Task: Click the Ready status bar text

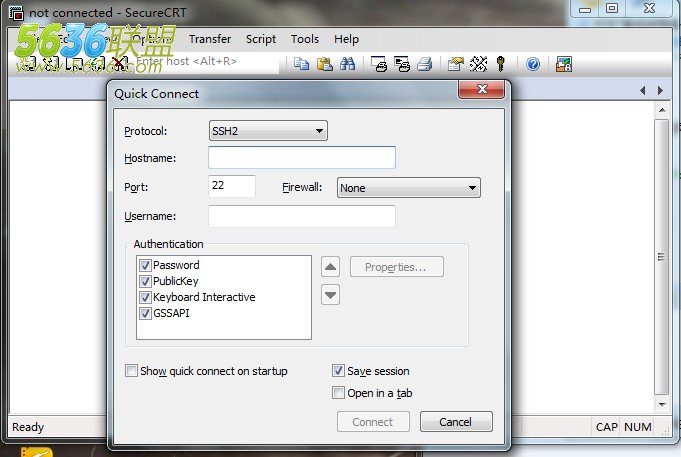Action: coord(28,427)
